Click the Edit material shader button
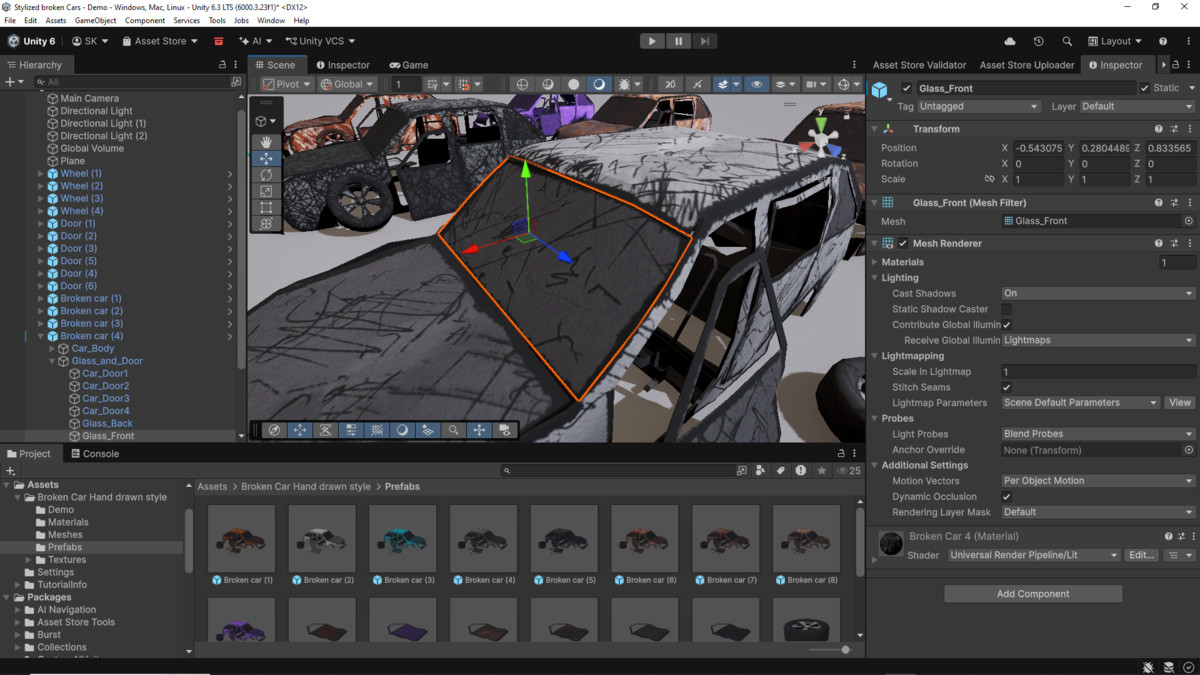Screen dimensions: 1200x675 tap(1141, 555)
